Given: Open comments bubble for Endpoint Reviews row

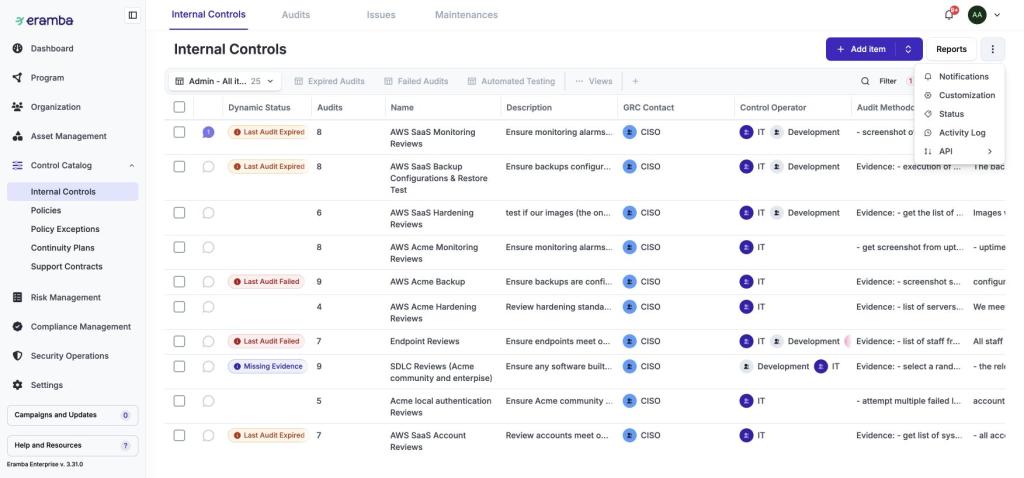Looking at the screenshot, I should click(x=208, y=341).
